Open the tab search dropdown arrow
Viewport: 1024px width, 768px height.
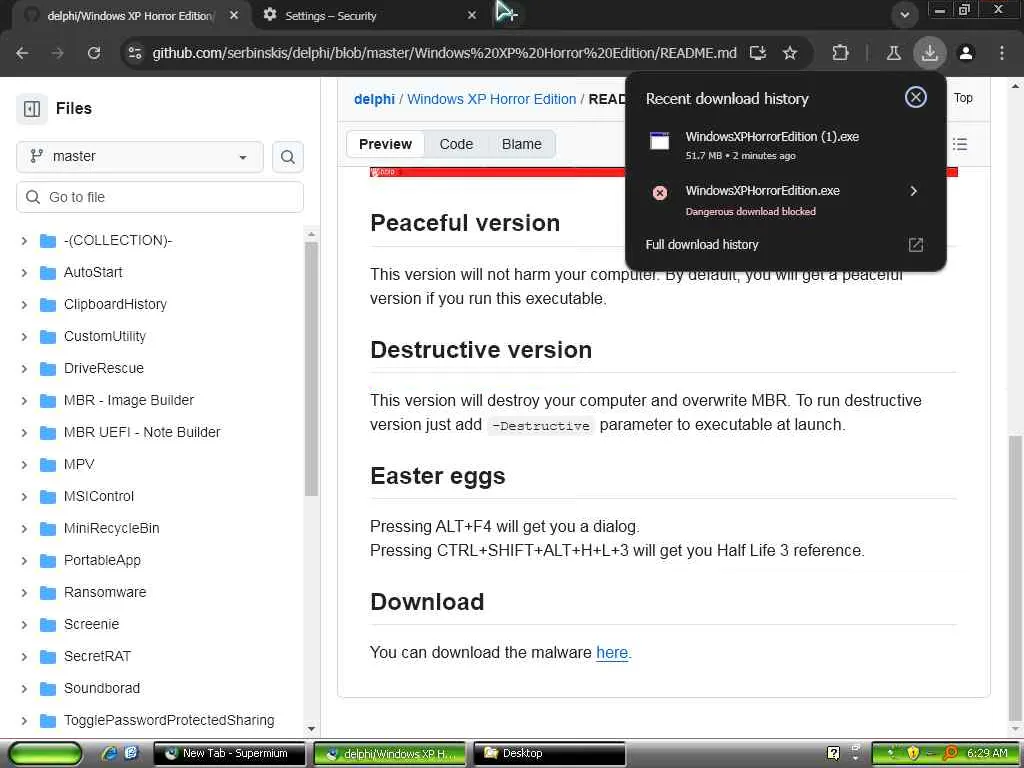coord(904,14)
